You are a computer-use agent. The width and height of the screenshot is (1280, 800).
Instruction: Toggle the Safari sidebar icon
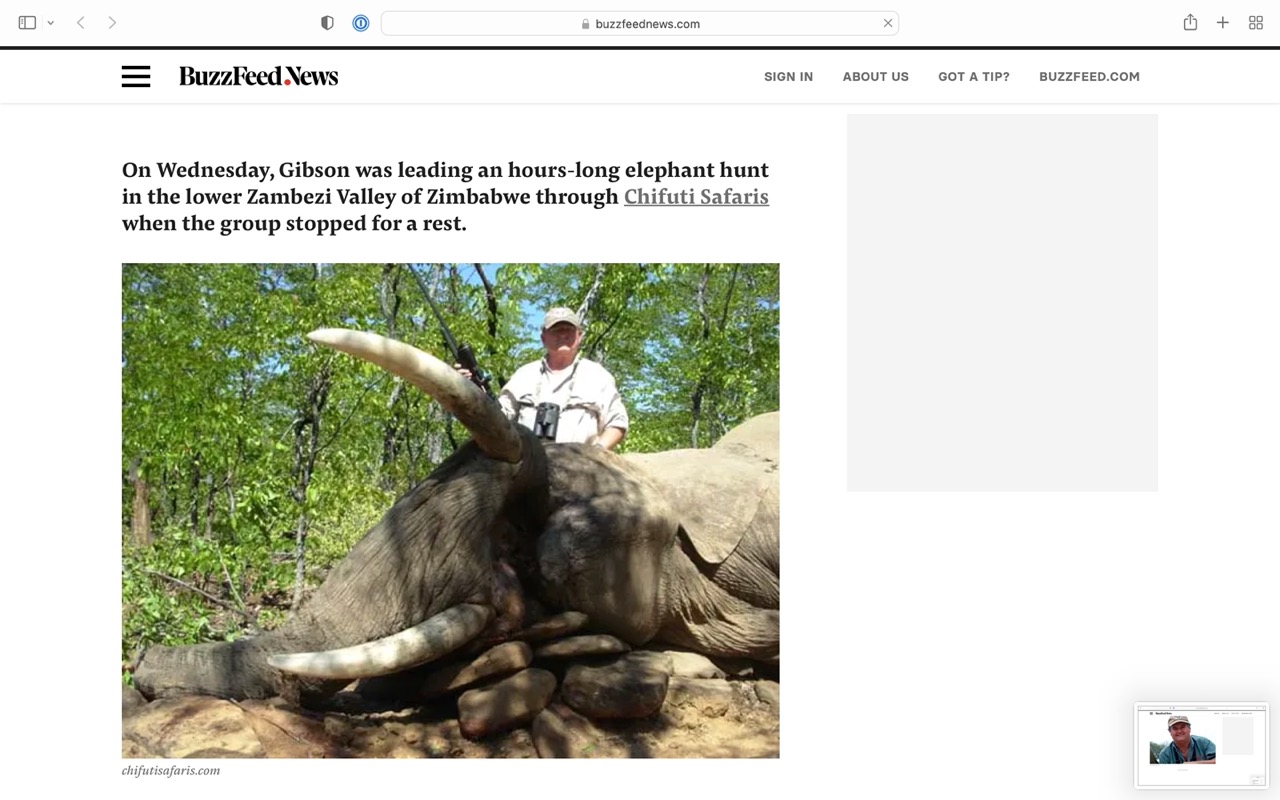pyautogui.click(x=27, y=23)
